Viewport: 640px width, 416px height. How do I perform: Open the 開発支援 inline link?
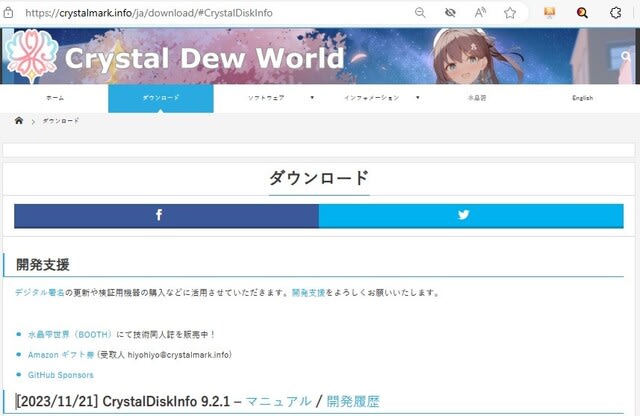[309, 292]
